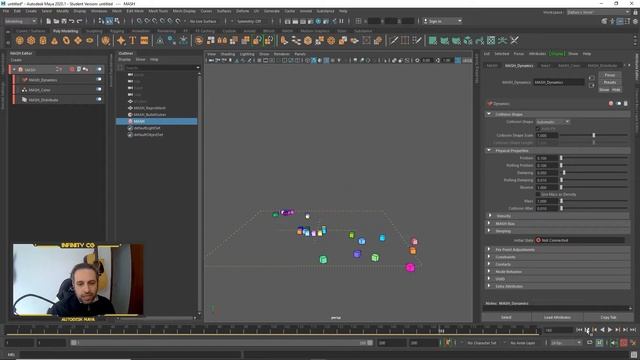640x360 pixels.
Task: Click the undo arrow icon
Action: coord(72,21)
